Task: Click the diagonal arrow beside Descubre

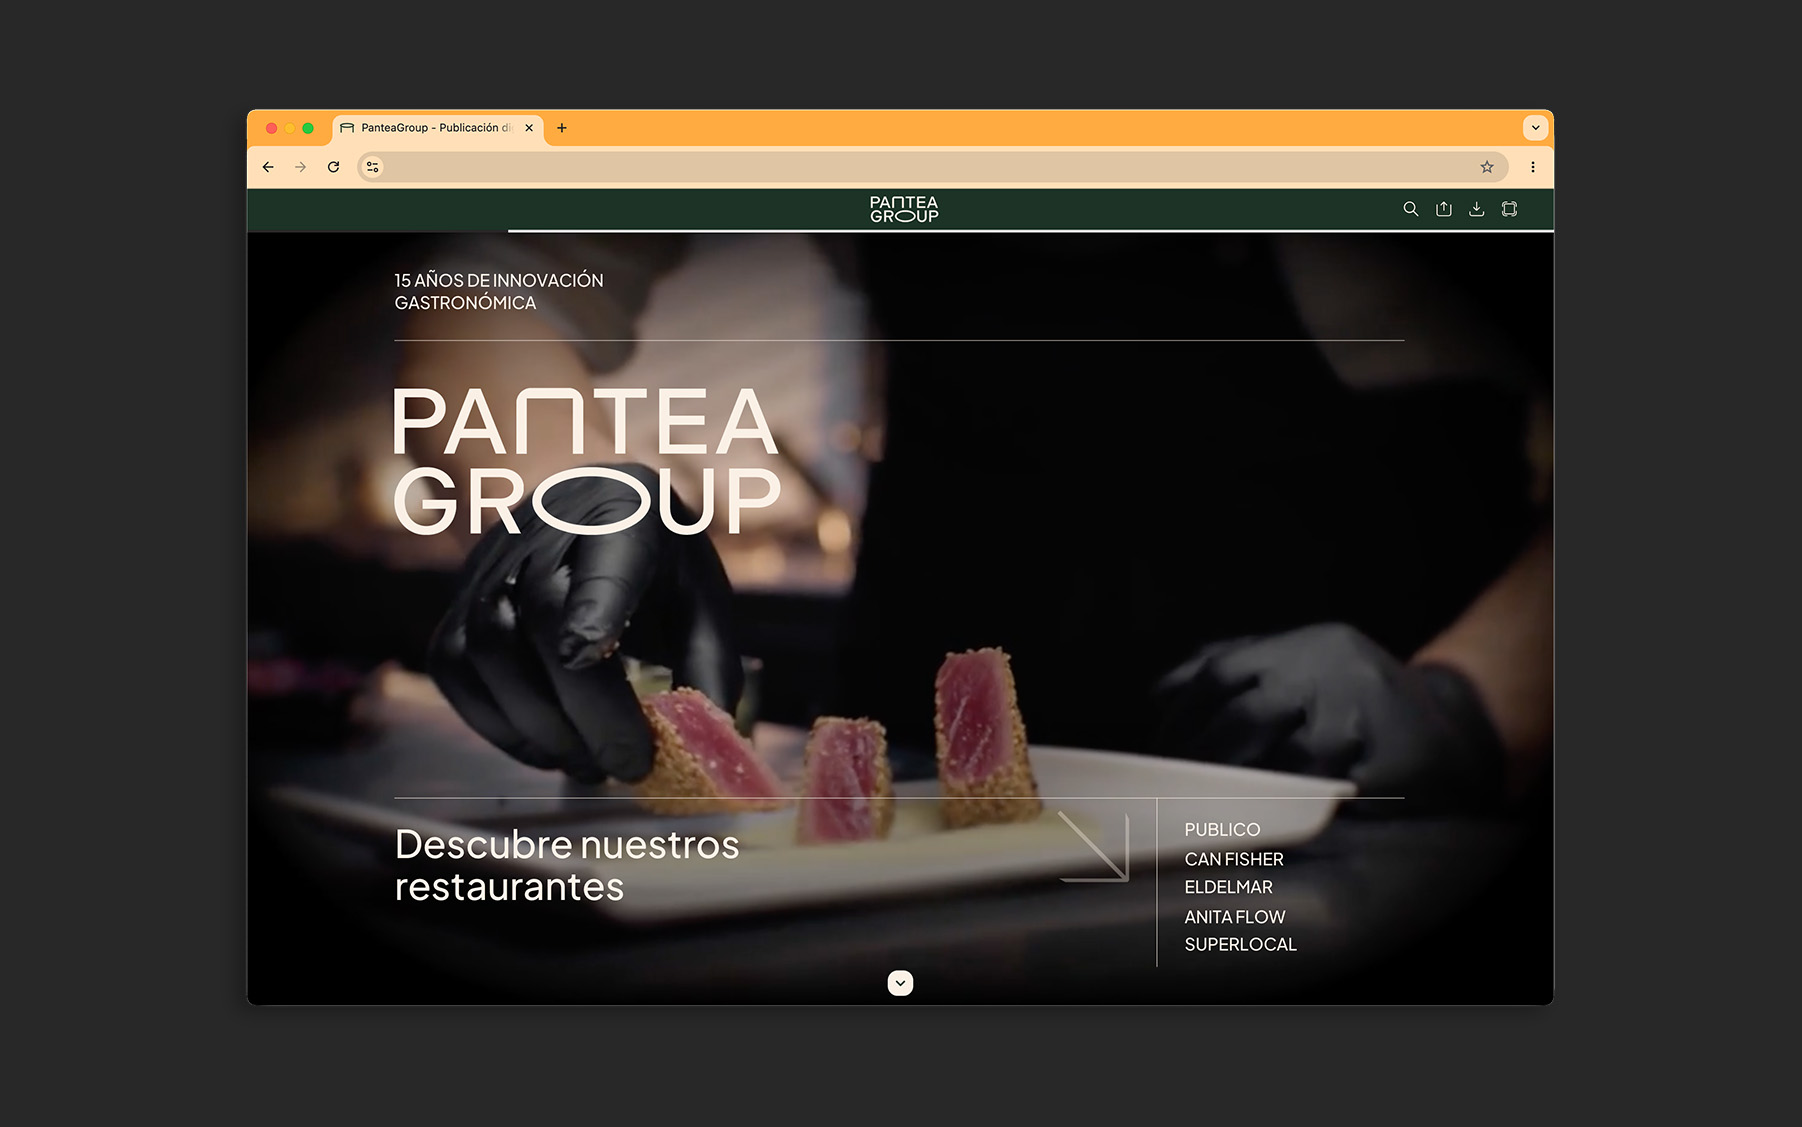Action: 1094,846
